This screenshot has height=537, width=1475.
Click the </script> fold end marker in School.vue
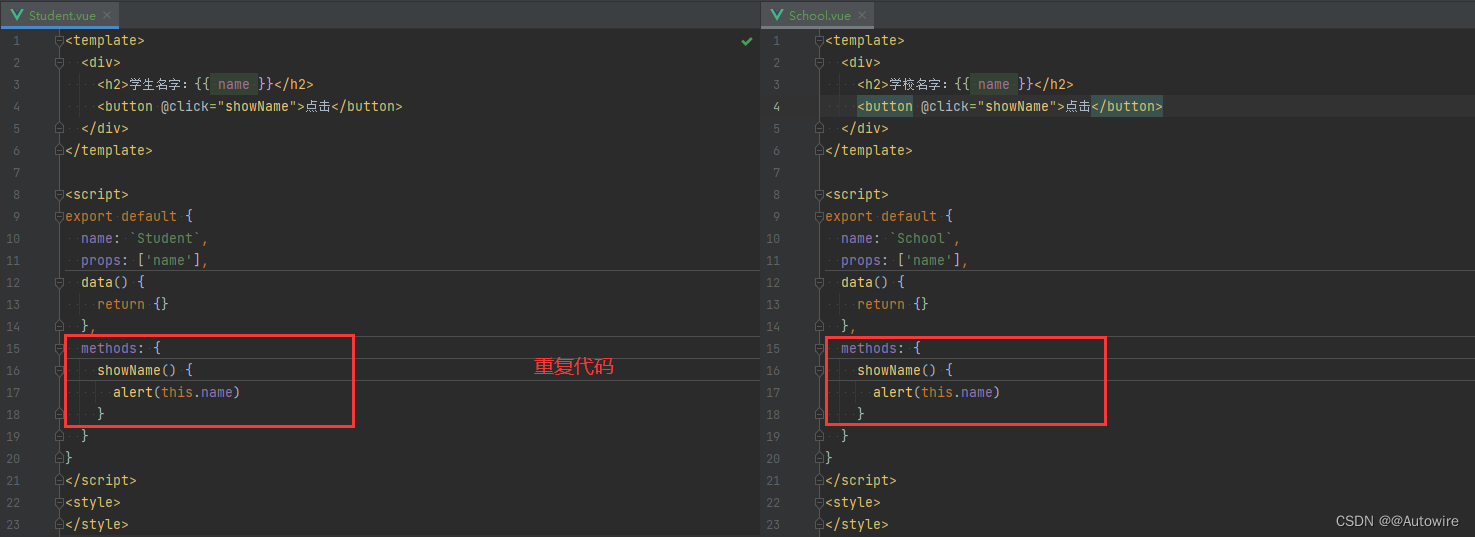[820, 481]
